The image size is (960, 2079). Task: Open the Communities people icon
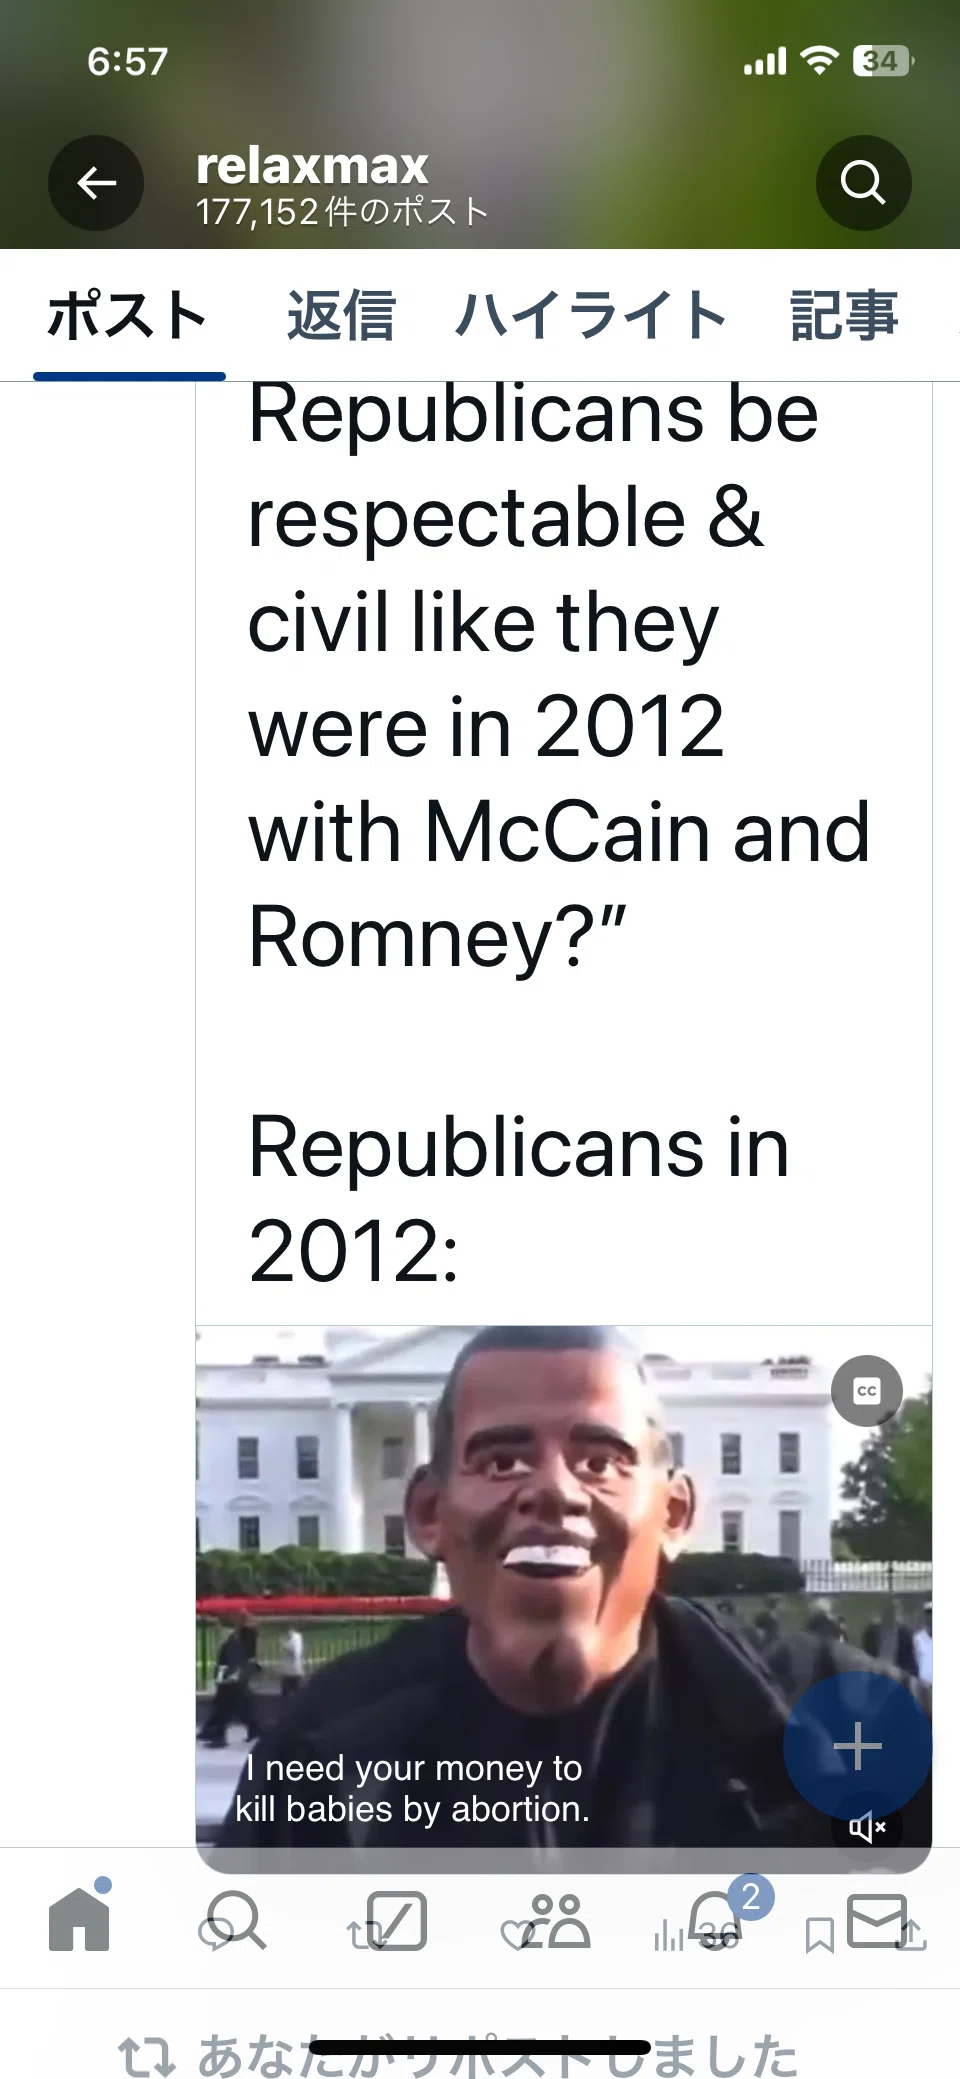click(557, 1920)
